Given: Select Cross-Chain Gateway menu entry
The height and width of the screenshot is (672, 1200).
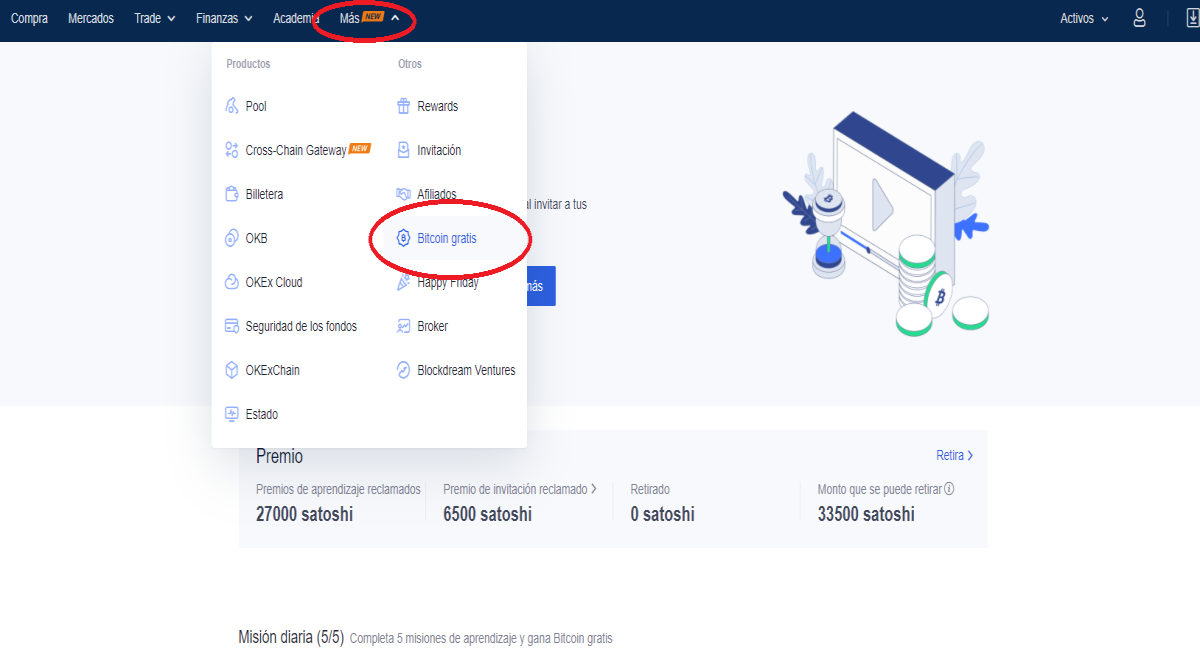Looking at the screenshot, I should (295, 150).
